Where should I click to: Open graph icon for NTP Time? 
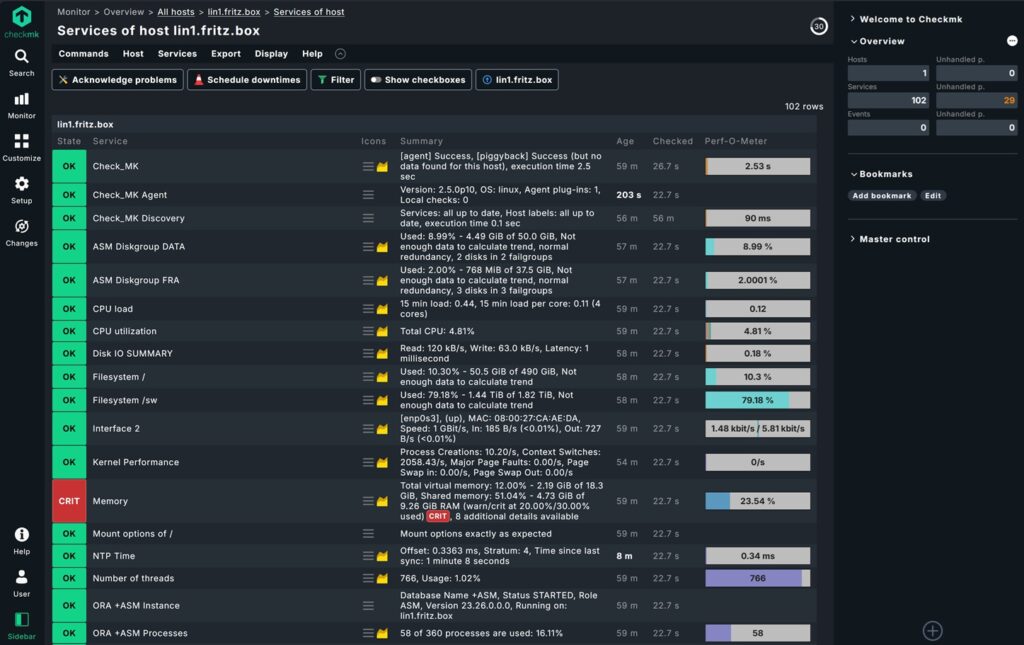(382, 556)
